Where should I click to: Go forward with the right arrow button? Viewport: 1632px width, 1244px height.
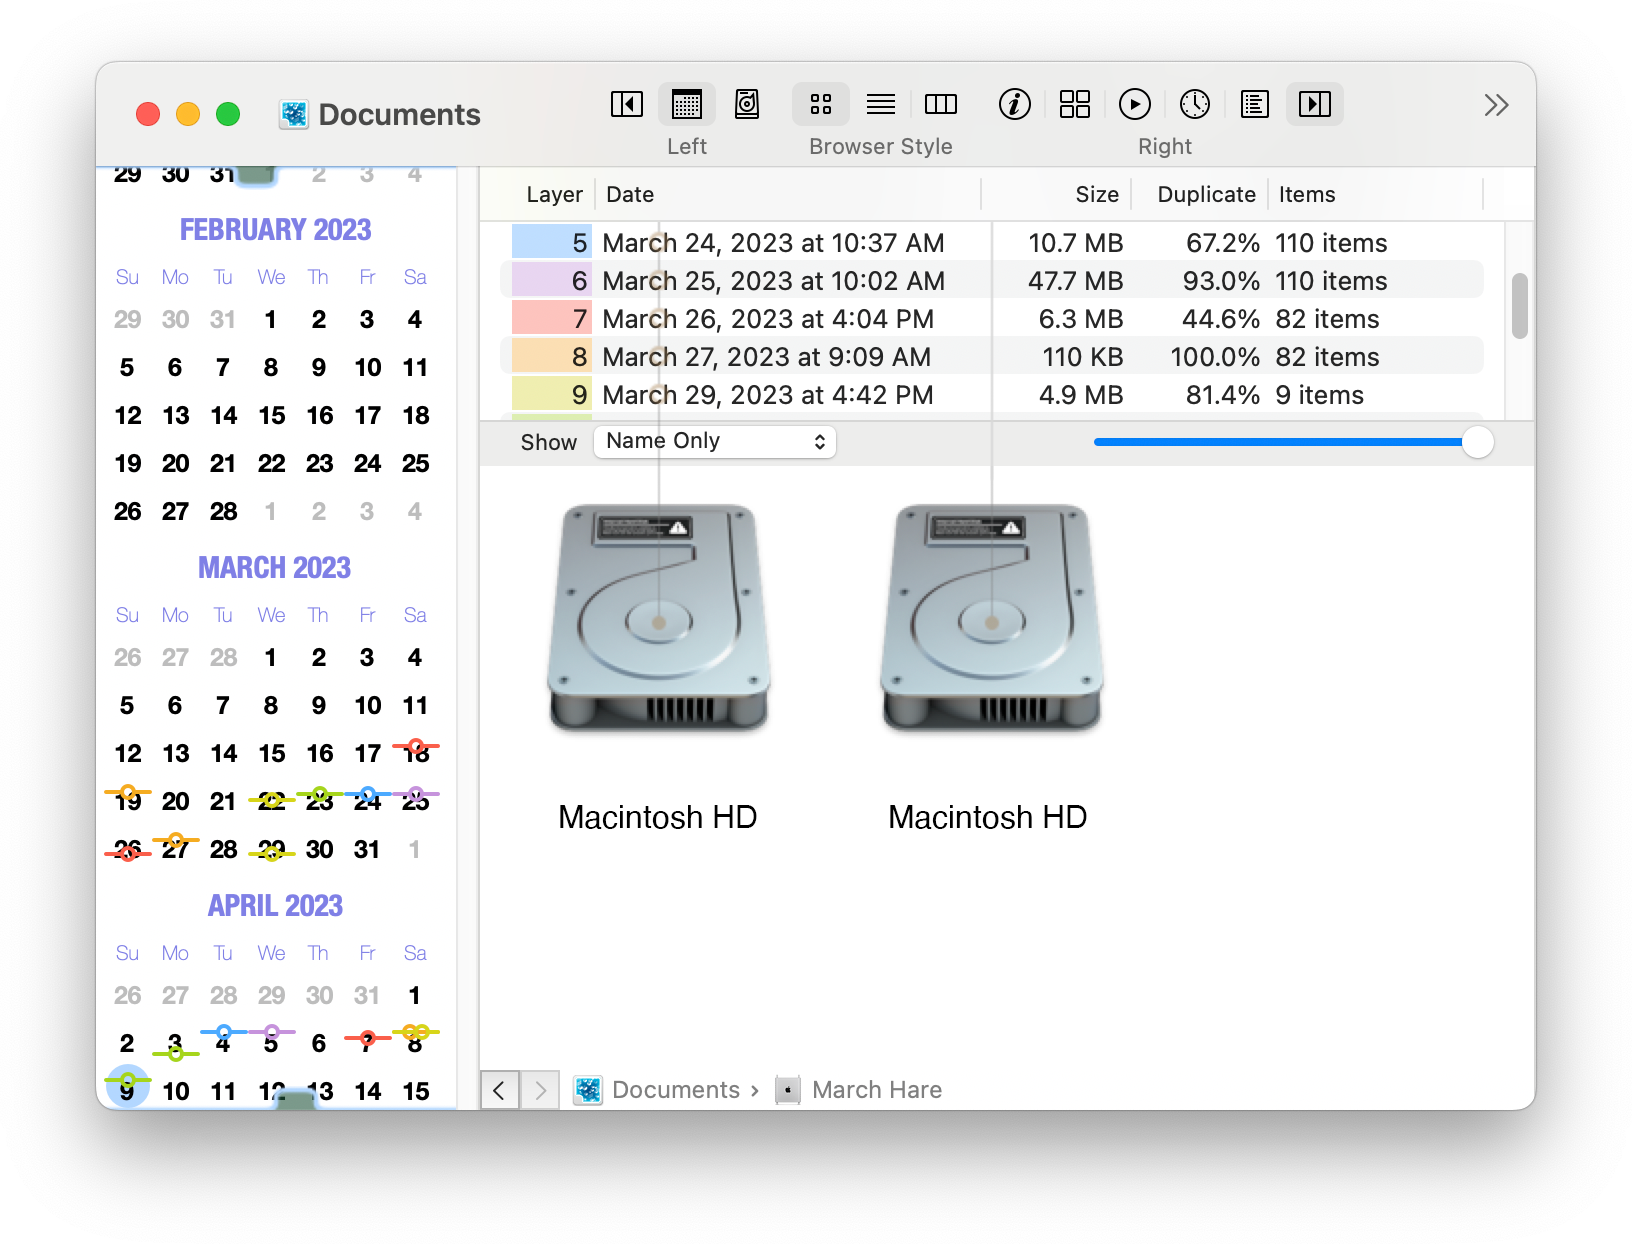tap(541, 1090)
